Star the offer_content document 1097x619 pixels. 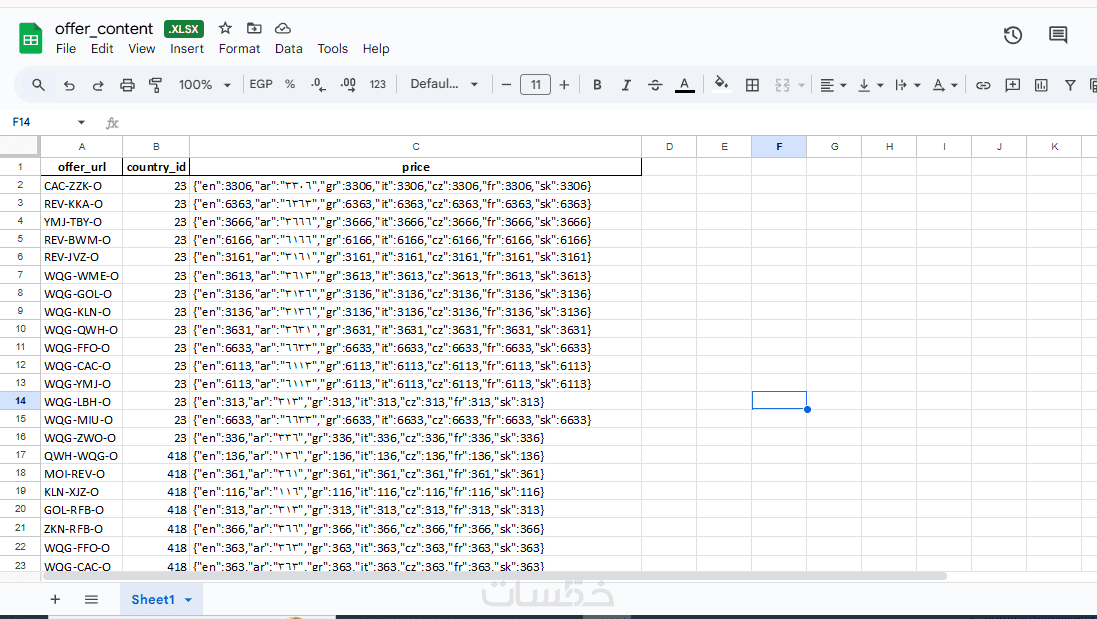[225, 28]
